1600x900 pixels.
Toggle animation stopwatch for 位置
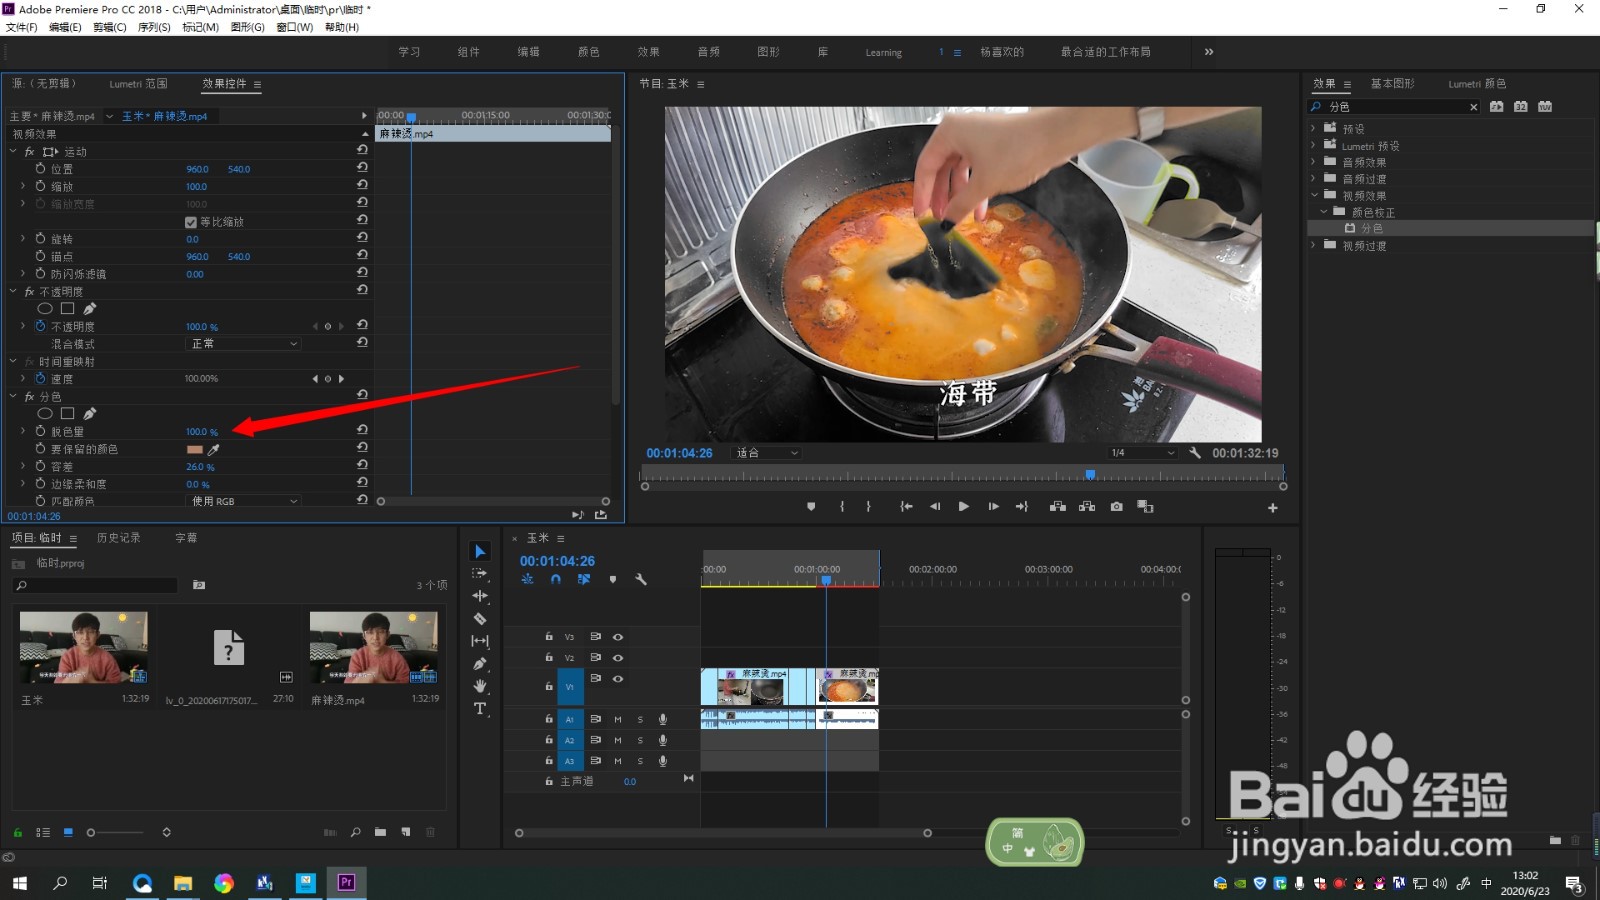click(40, 169)
